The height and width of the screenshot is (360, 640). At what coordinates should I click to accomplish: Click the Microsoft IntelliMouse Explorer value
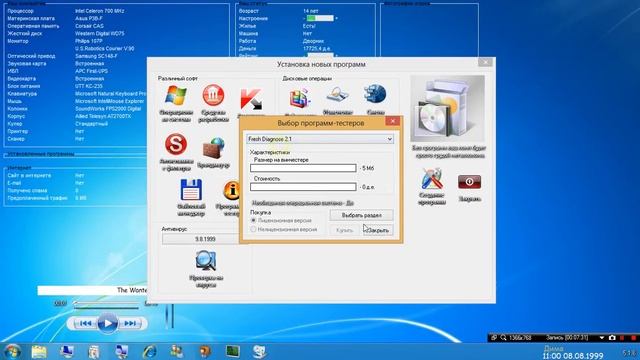click(x=109, y=101)
